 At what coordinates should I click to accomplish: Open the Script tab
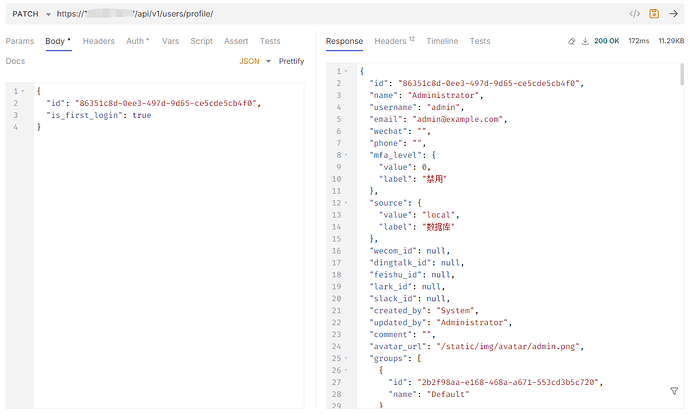point(201,41)
